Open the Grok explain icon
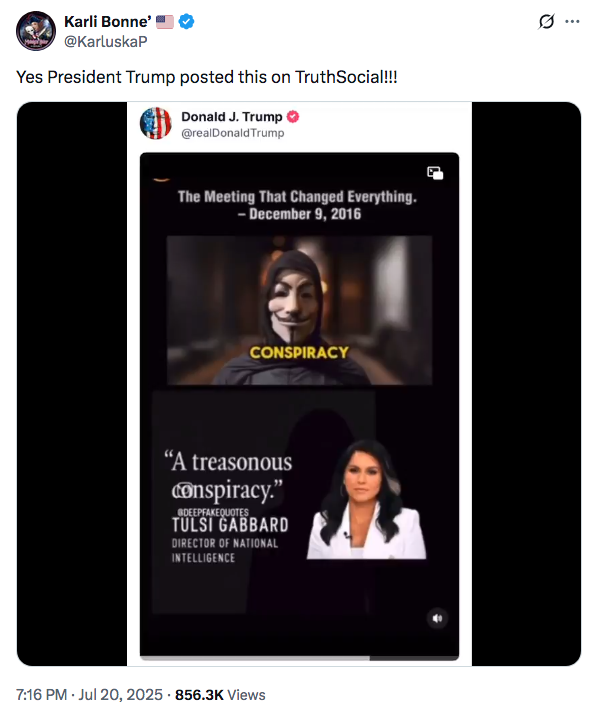 [x=546, y=22]
